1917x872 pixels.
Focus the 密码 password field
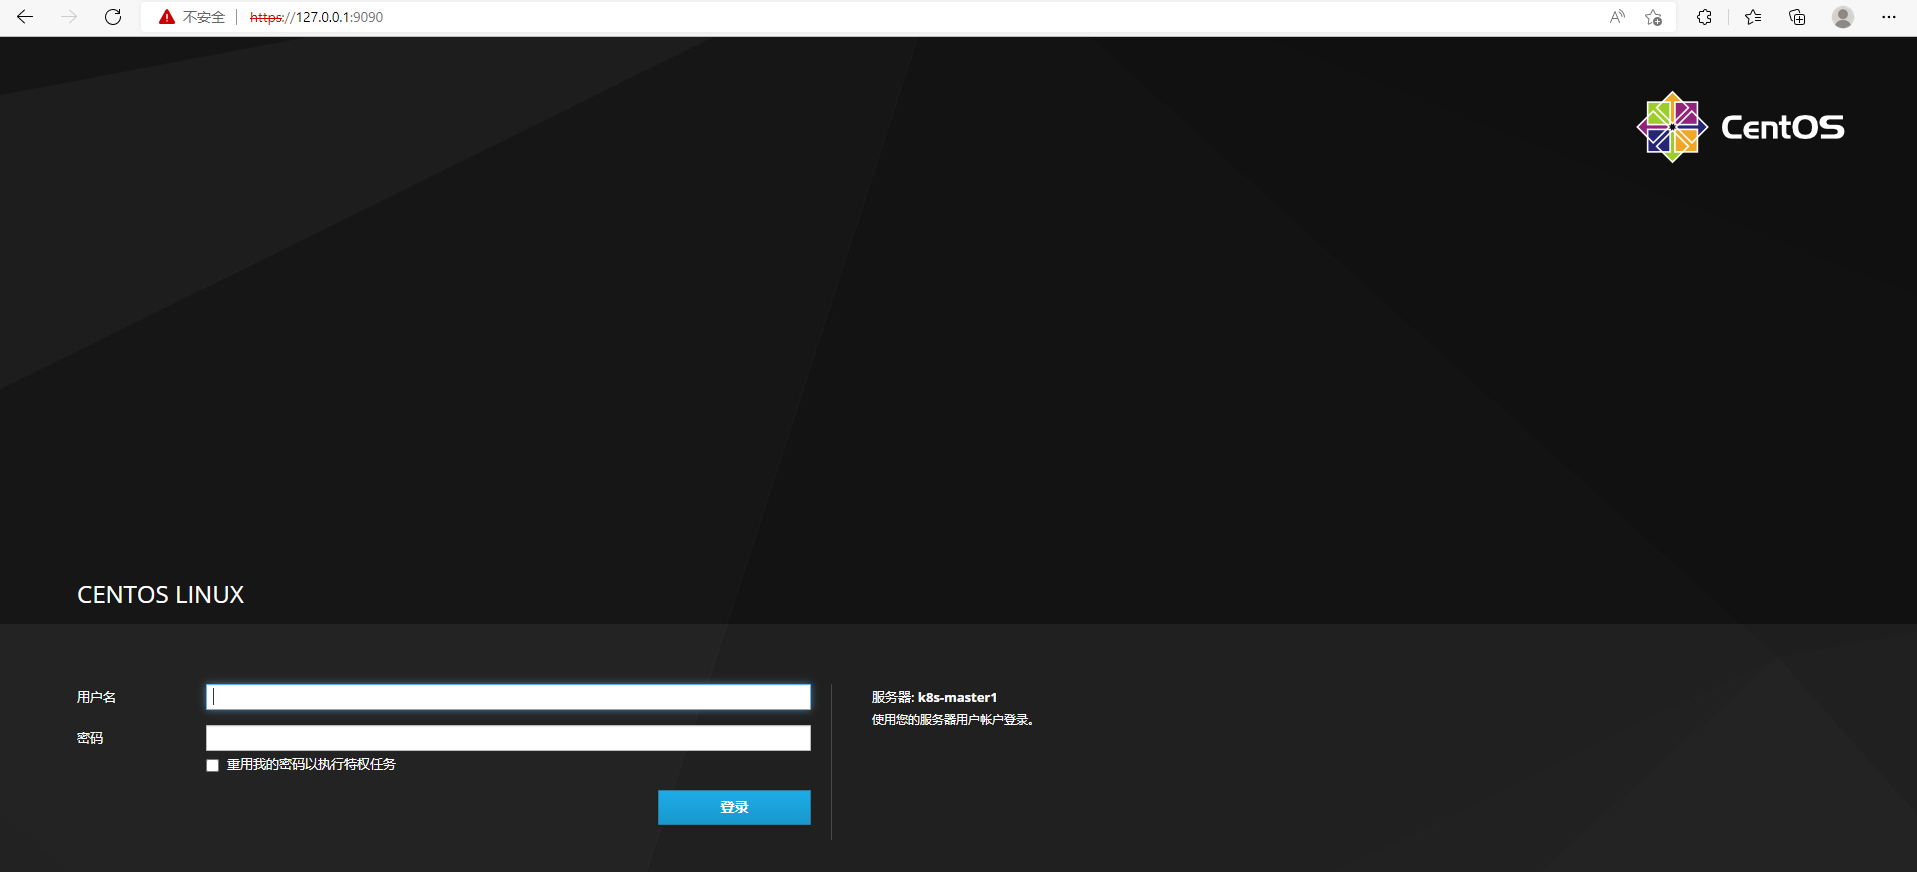coord(508,738)
